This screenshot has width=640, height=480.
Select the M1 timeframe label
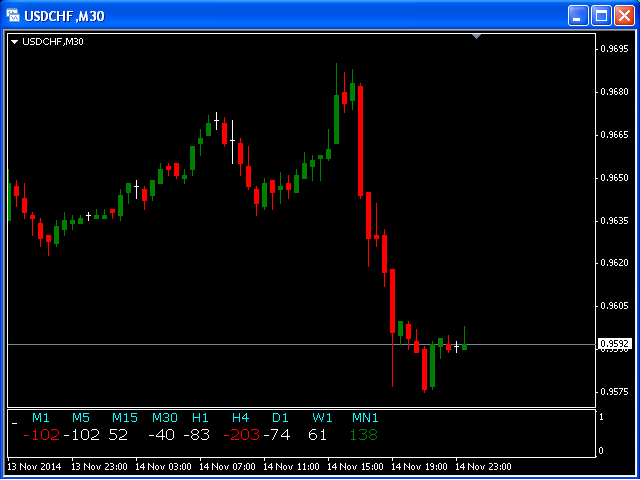[x=41, y=417]
